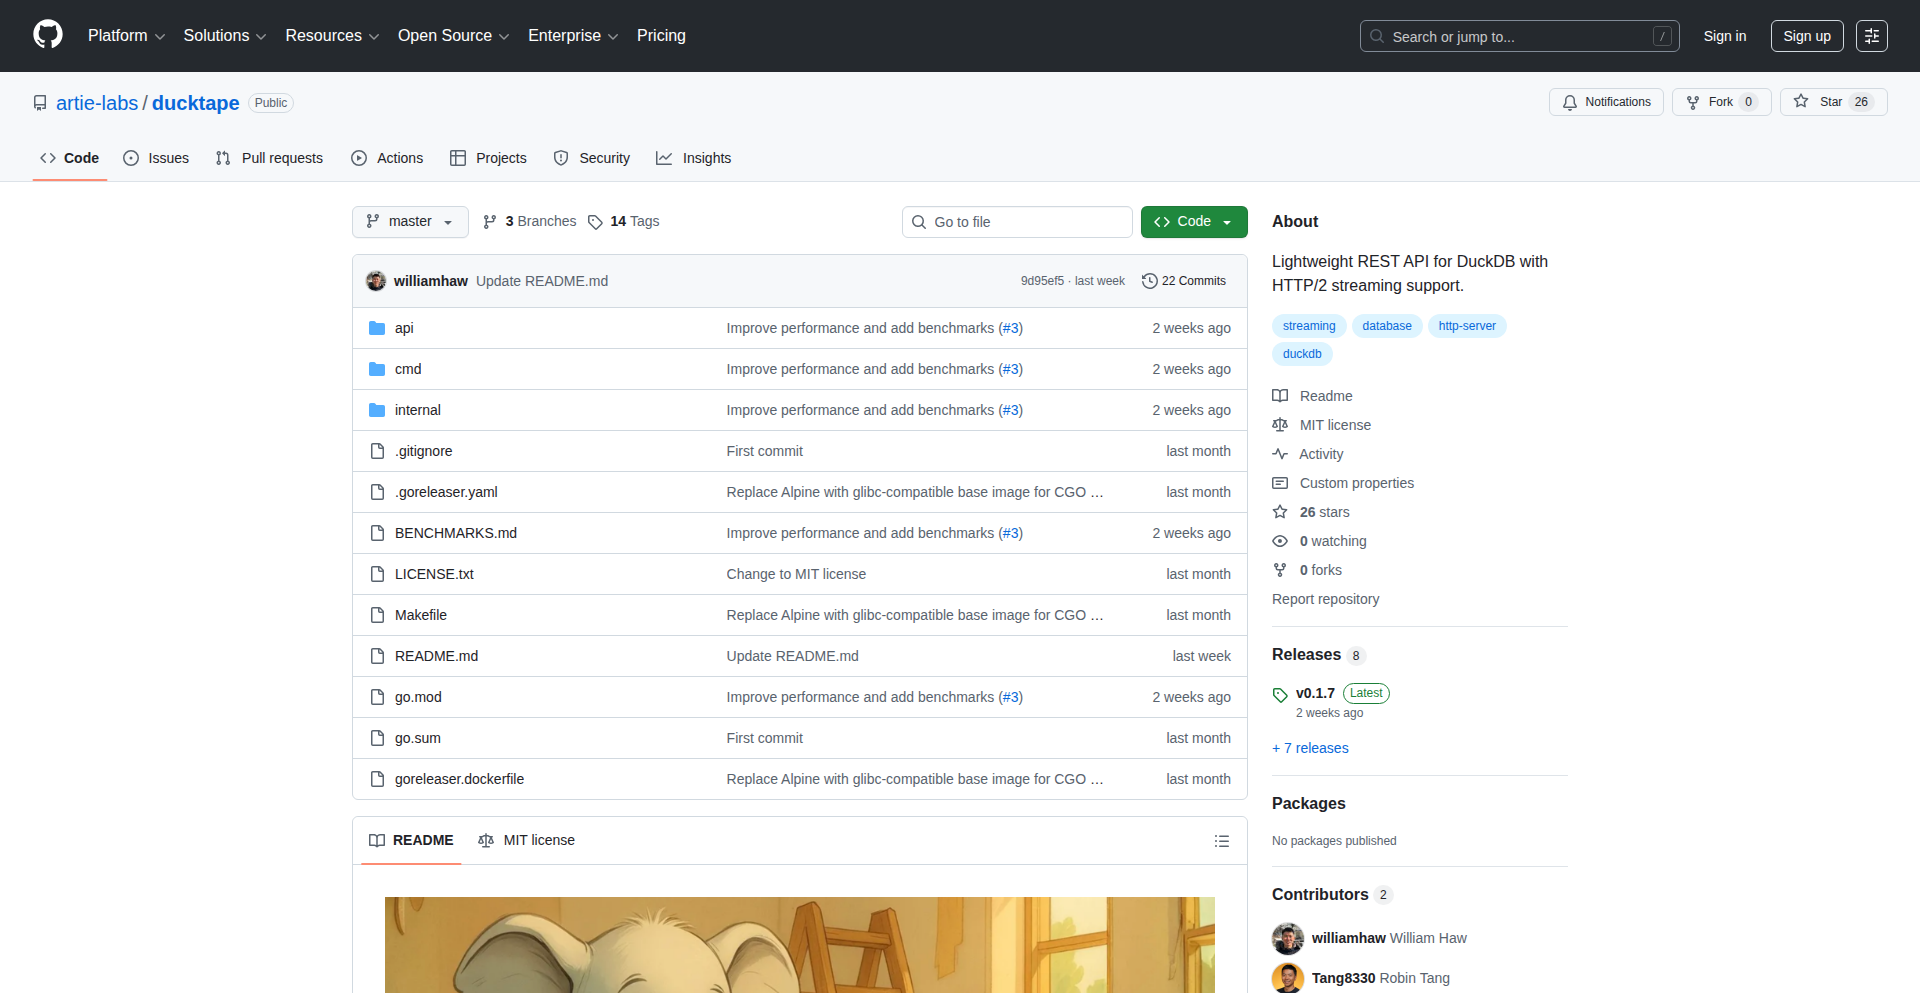Open the + 7 releases link
Screen dimensions: 1920x993
coord(1310,748)
